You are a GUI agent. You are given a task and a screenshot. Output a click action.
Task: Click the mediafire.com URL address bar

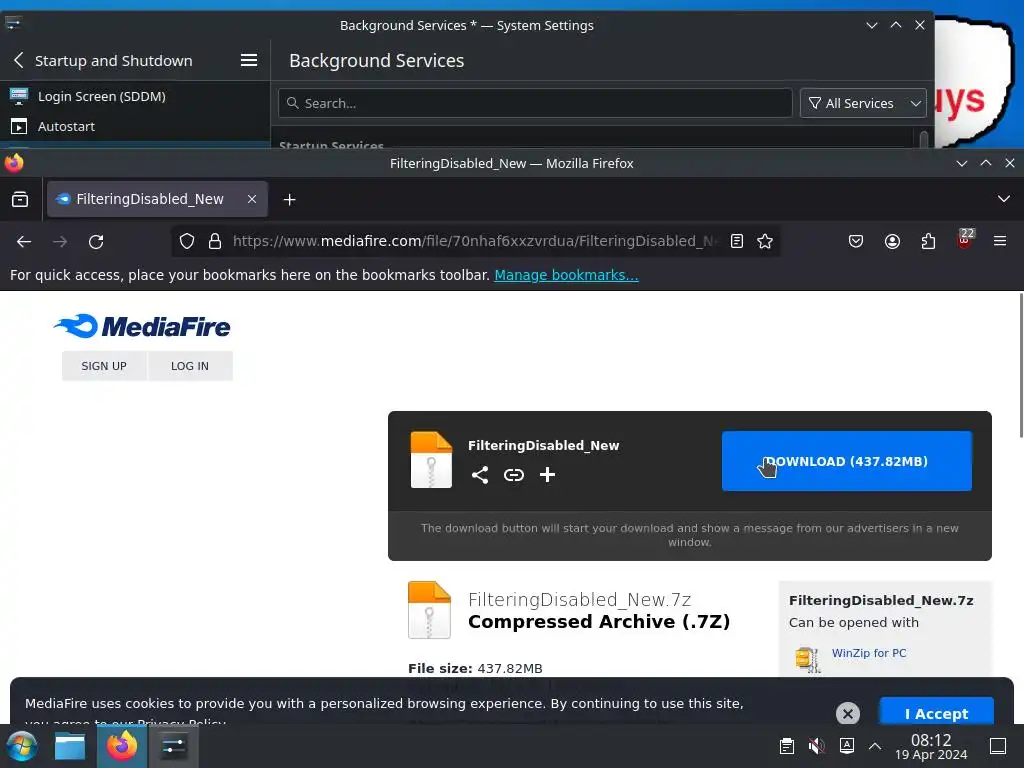point(474,241)
